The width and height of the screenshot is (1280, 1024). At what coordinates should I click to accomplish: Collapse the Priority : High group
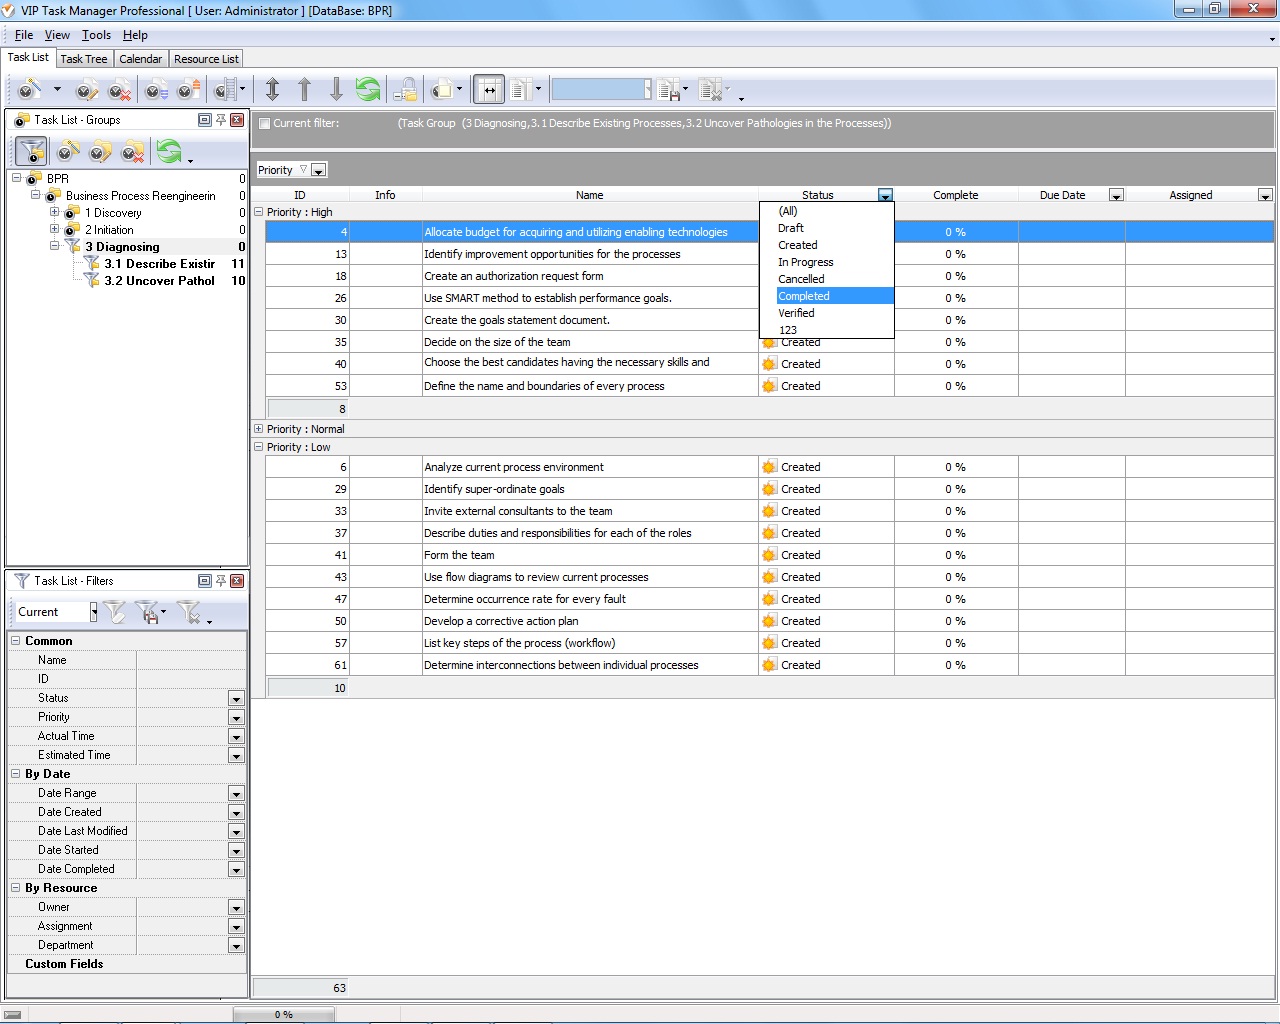coord(259,212)
